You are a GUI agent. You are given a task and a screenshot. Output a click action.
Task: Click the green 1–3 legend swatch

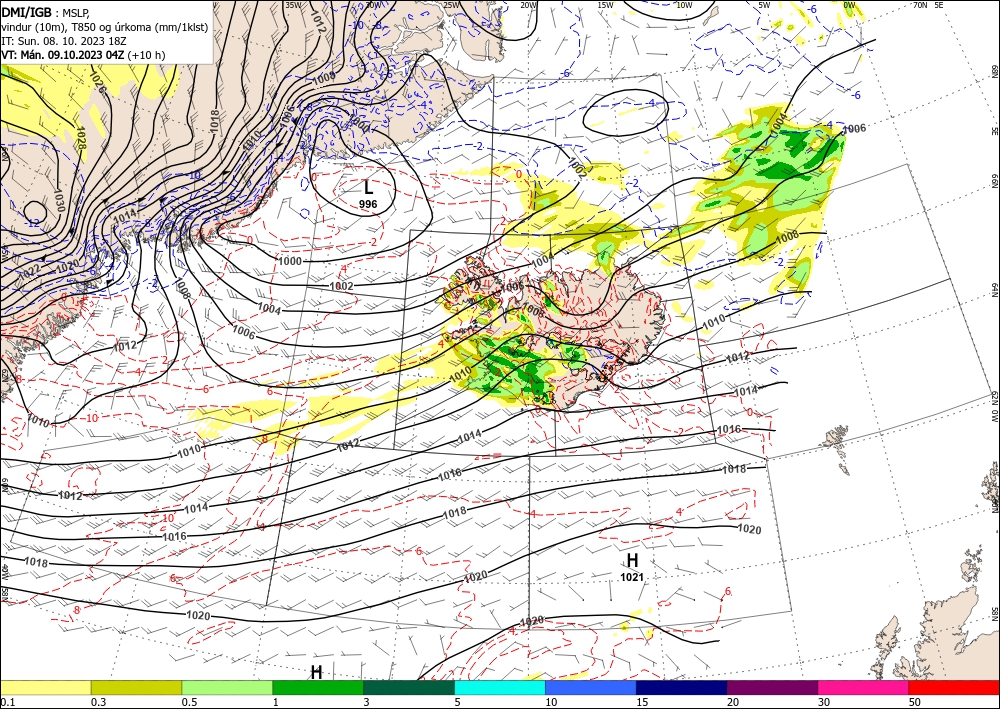coord(318,687)
